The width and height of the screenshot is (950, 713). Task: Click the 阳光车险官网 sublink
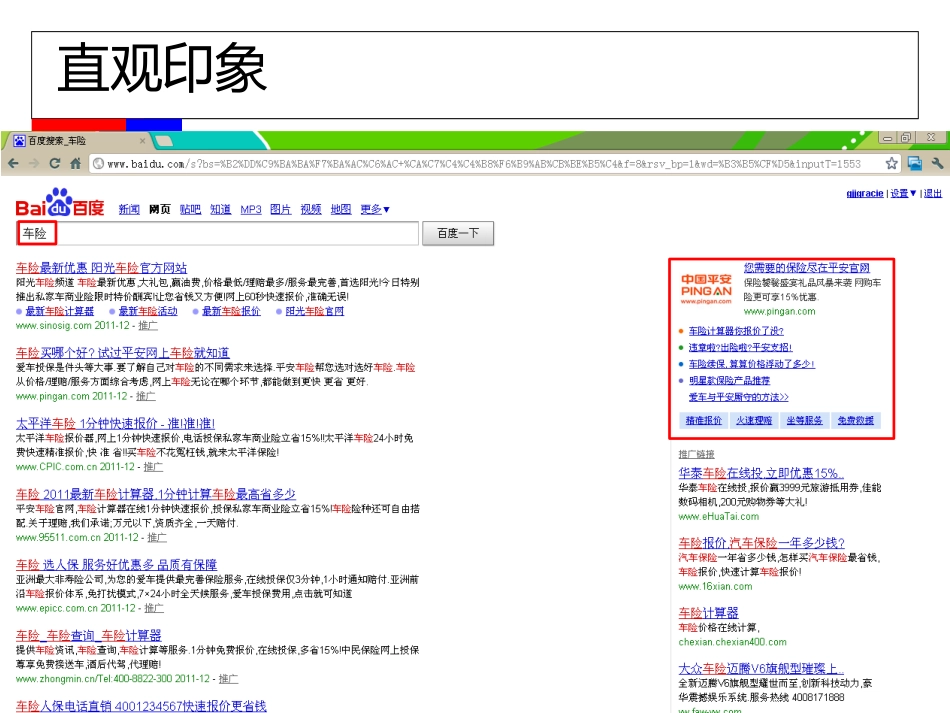coord(314,311)
